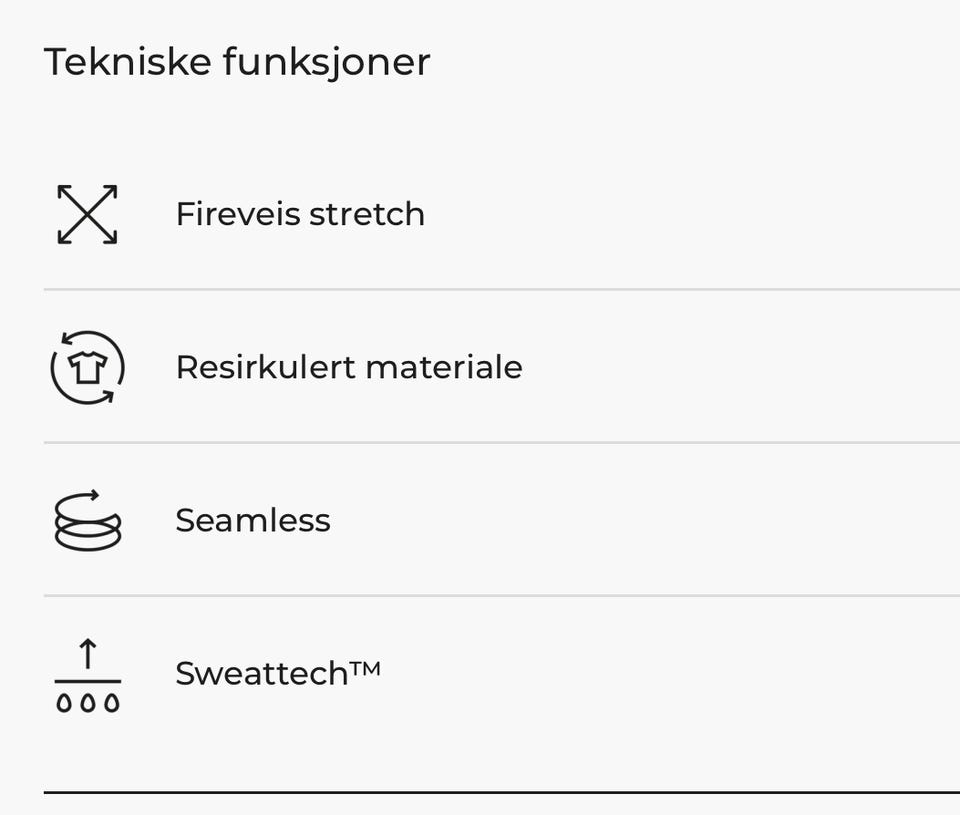Image resolution: width=960 pixels, height=815 pixels.
Task: Click divider line below Fireveis stretch
Action: coord(500,290)
